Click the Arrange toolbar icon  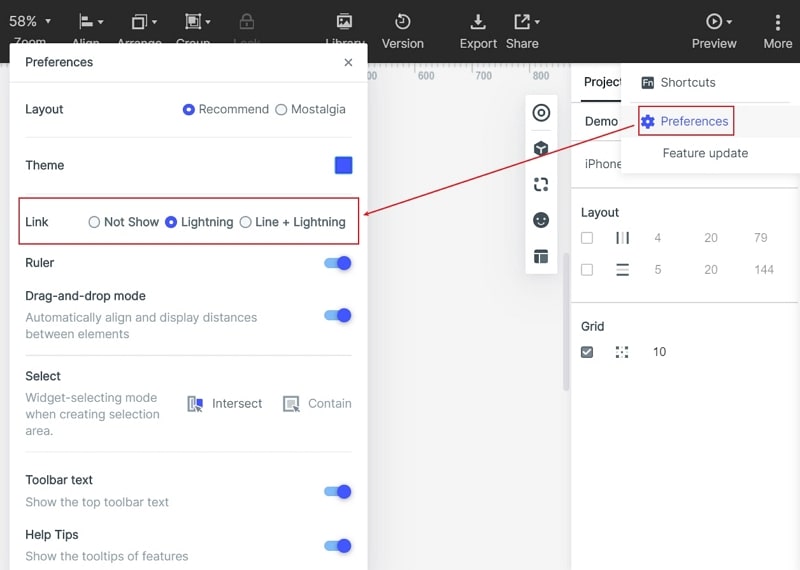pyautogui.click(x=139, y=21)
